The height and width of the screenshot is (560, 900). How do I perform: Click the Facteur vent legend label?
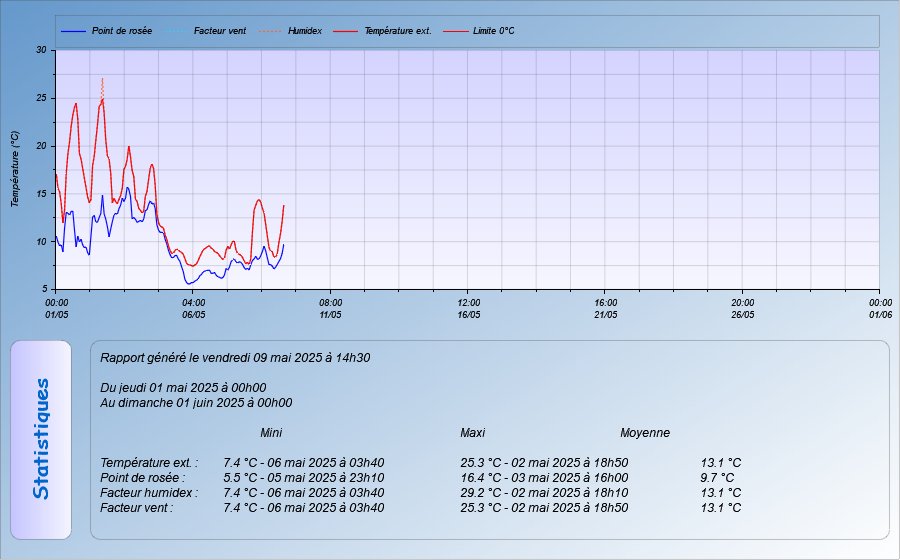(x=220, y=31)
